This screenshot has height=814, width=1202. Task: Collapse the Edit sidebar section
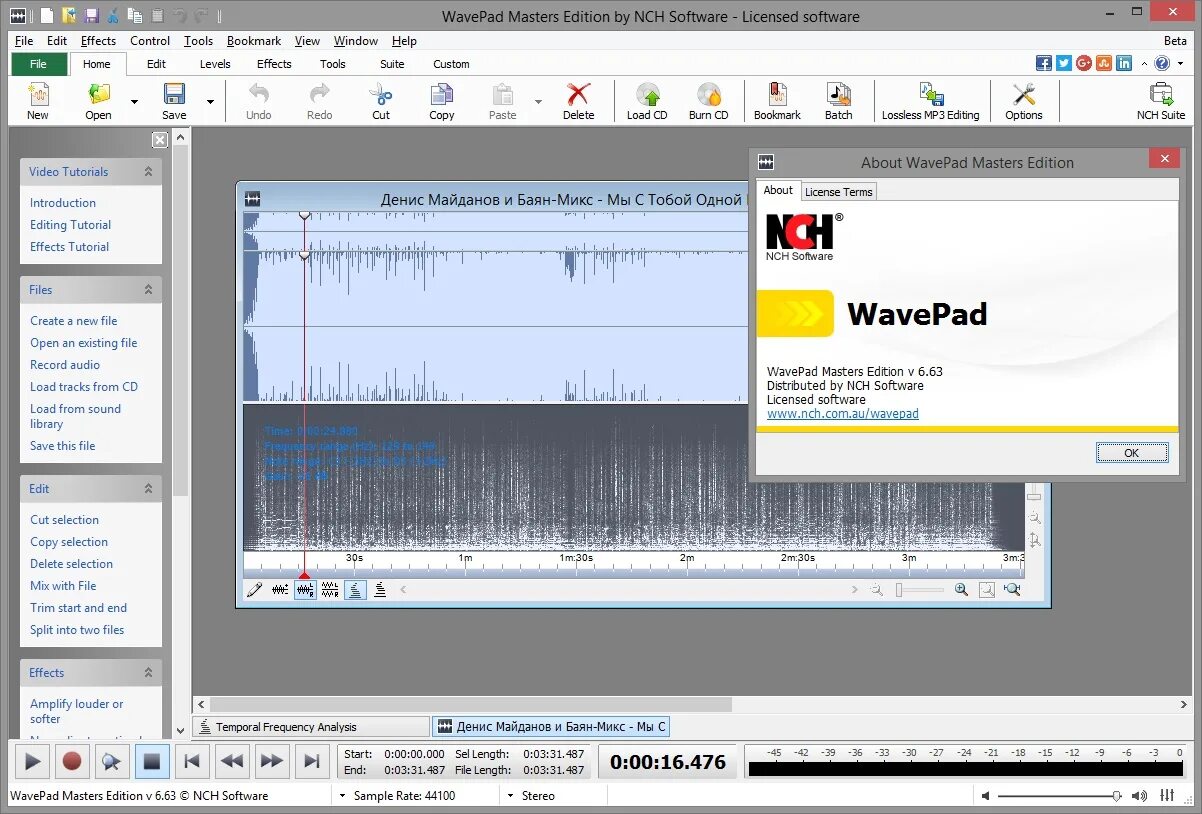coord(148,488)
